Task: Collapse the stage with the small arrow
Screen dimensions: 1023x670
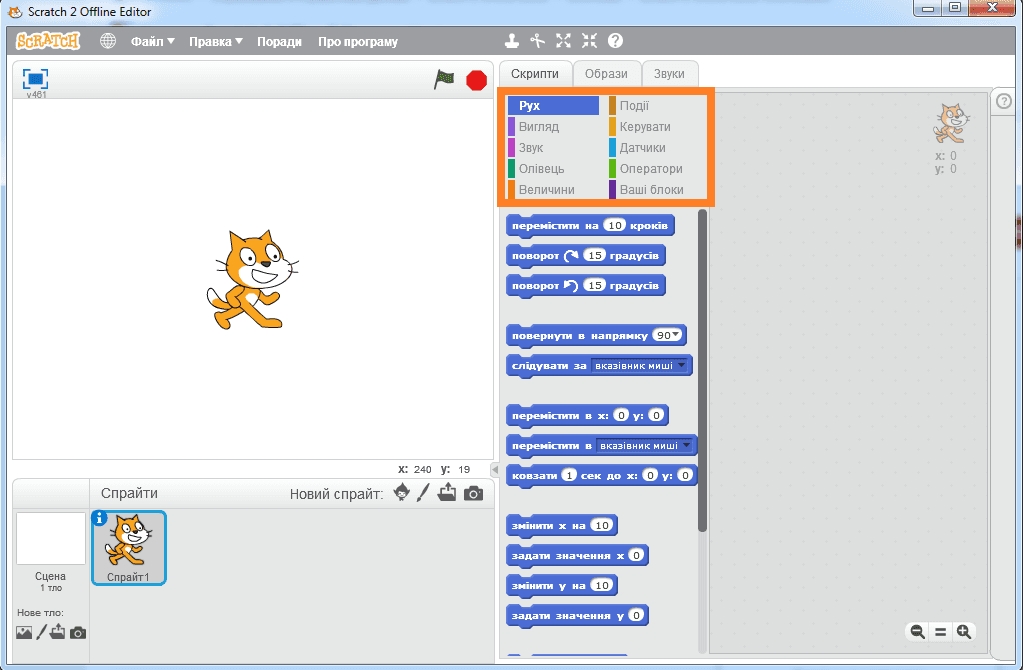Action: (495, 469)
